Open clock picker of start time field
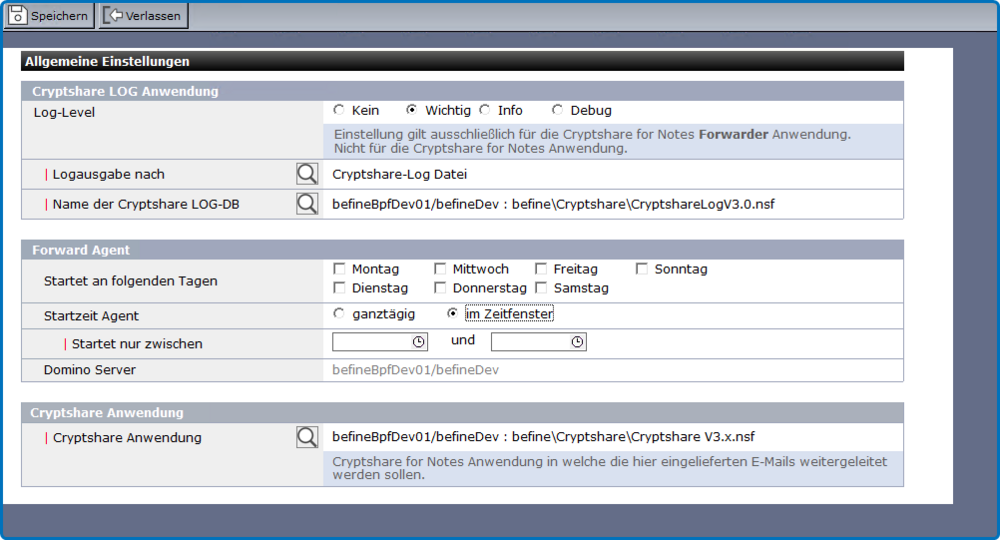This screenshot has width=1000, height=540. [x=418, y=342]
